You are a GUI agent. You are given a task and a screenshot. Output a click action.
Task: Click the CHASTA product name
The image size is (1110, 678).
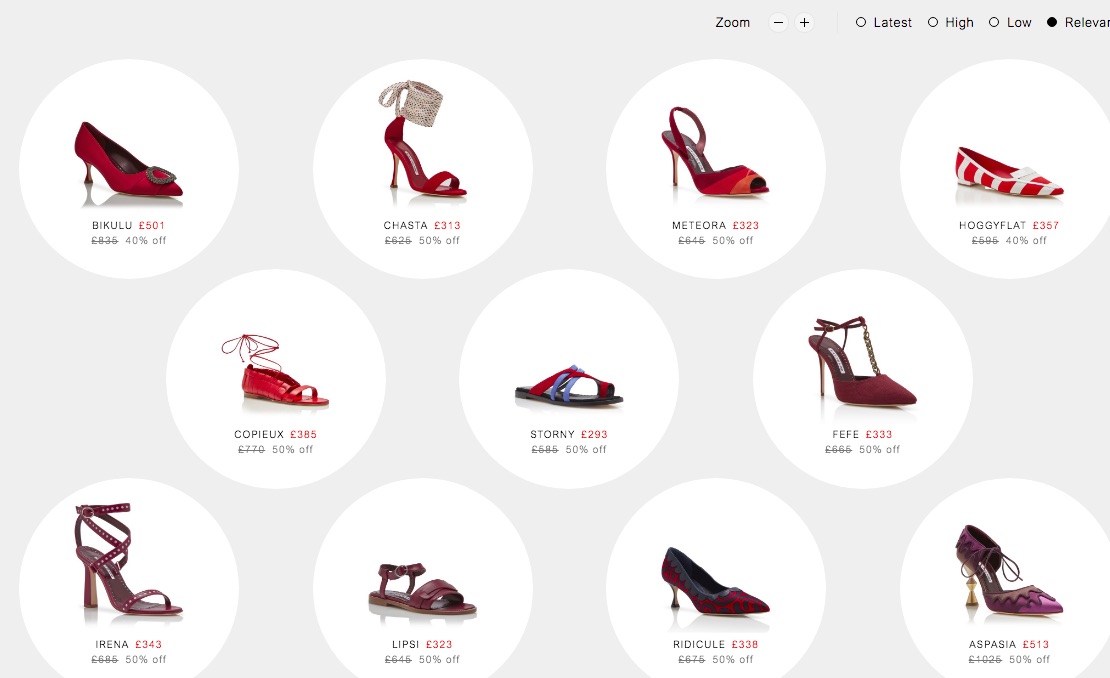point(406,226)
